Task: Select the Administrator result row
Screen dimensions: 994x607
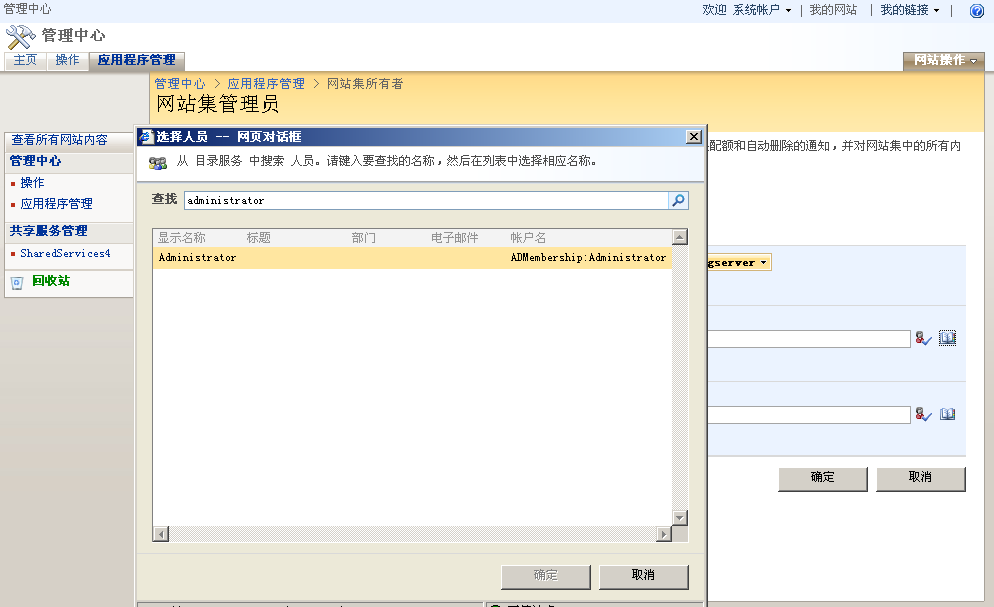Action: click(412, 258)
